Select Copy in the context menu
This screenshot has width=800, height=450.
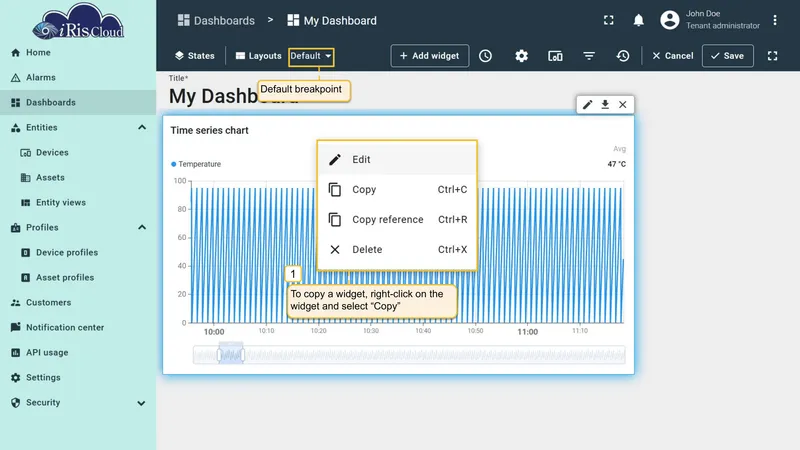coord(397,189)
